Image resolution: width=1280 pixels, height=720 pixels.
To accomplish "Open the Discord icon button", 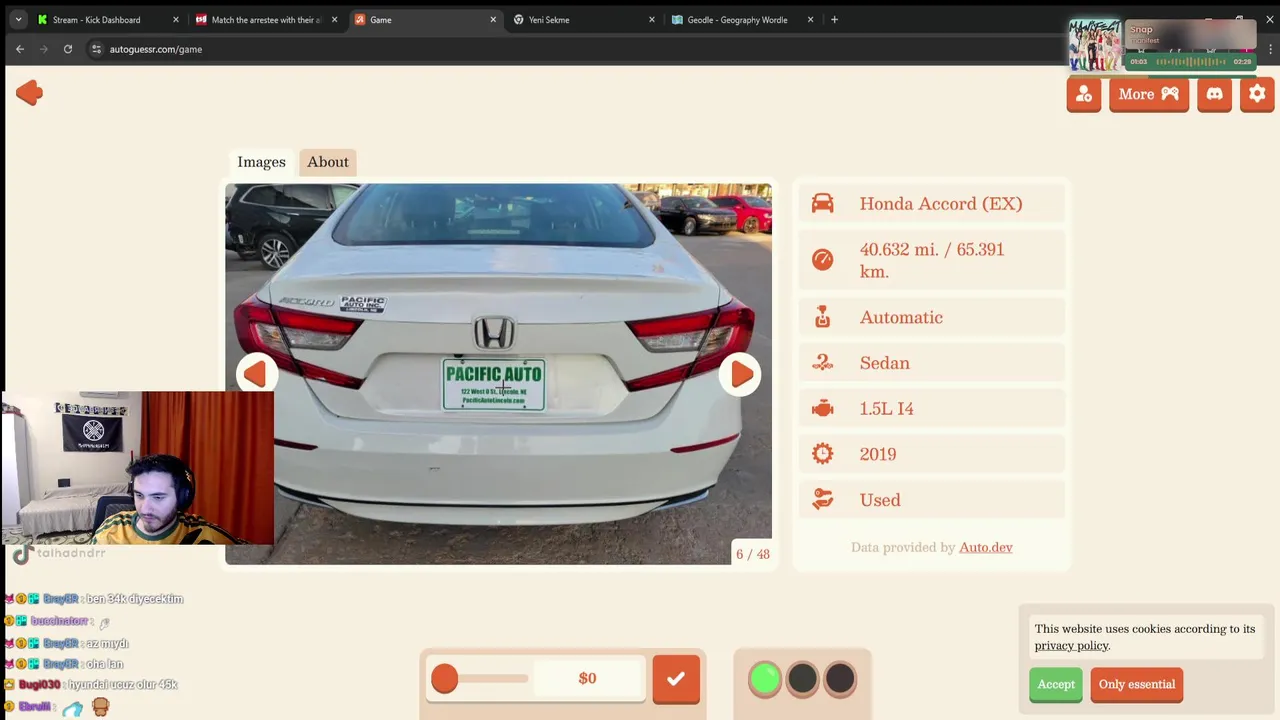I will coord(1214,94).
